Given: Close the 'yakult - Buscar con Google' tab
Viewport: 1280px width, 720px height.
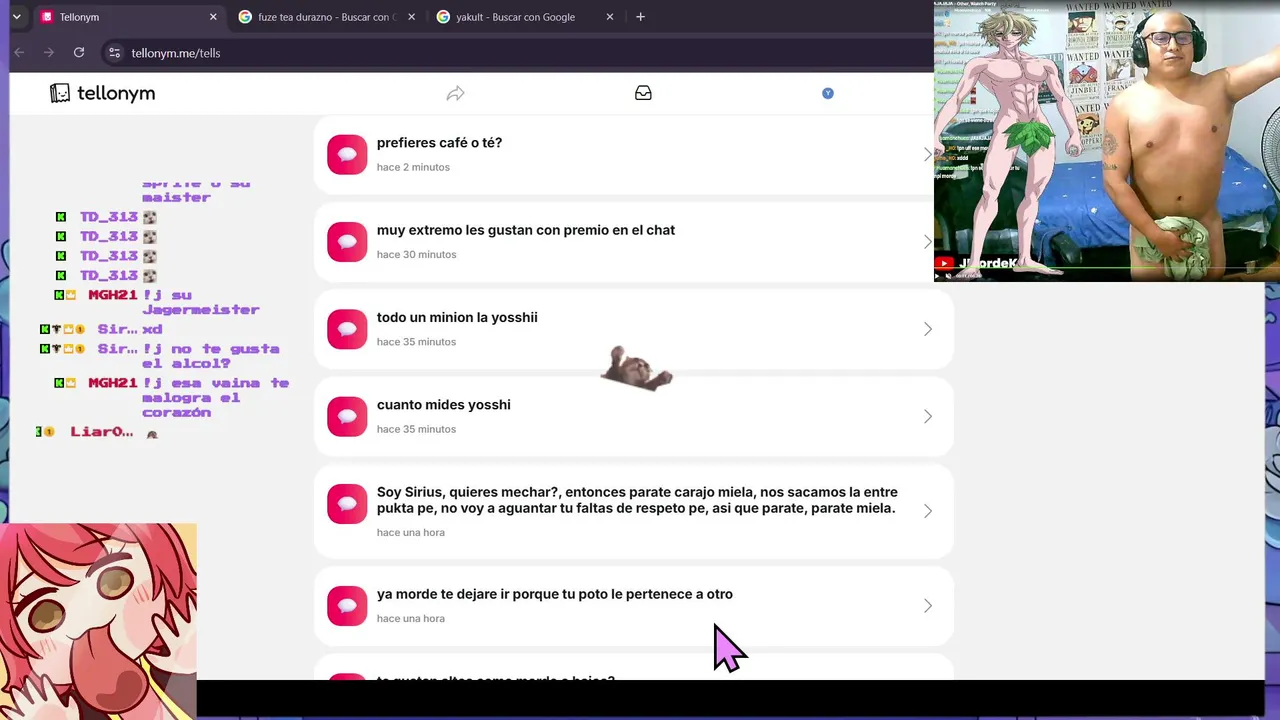Looking at the screenshot, I should coord(610,17).
